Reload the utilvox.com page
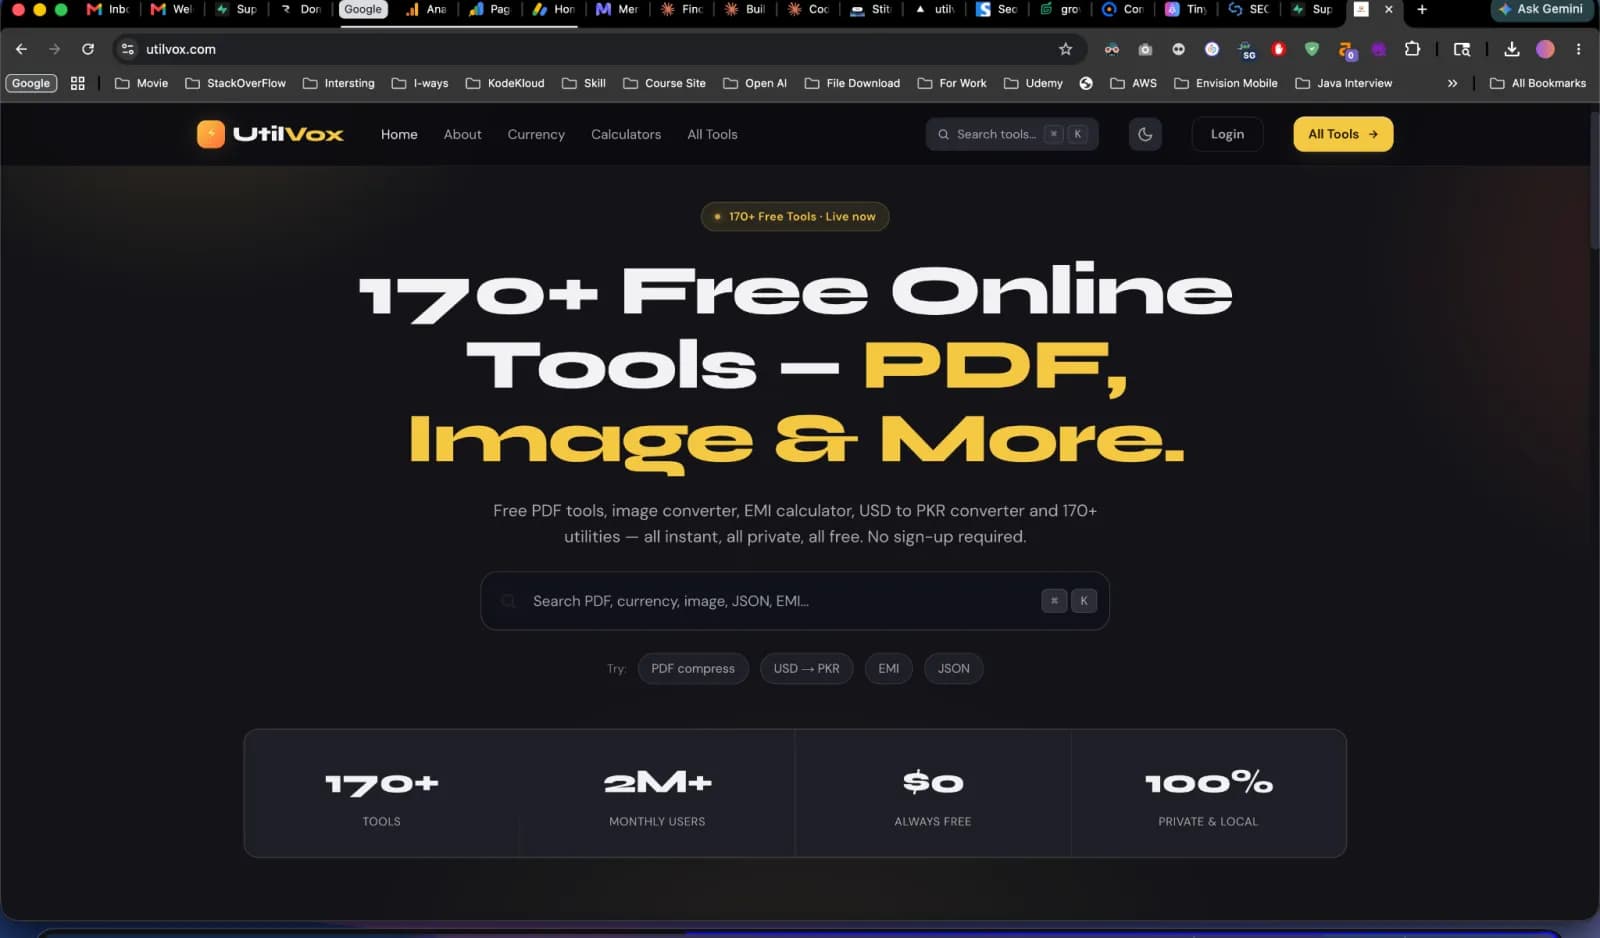1600x938 pixels. (x=88, y=49)
